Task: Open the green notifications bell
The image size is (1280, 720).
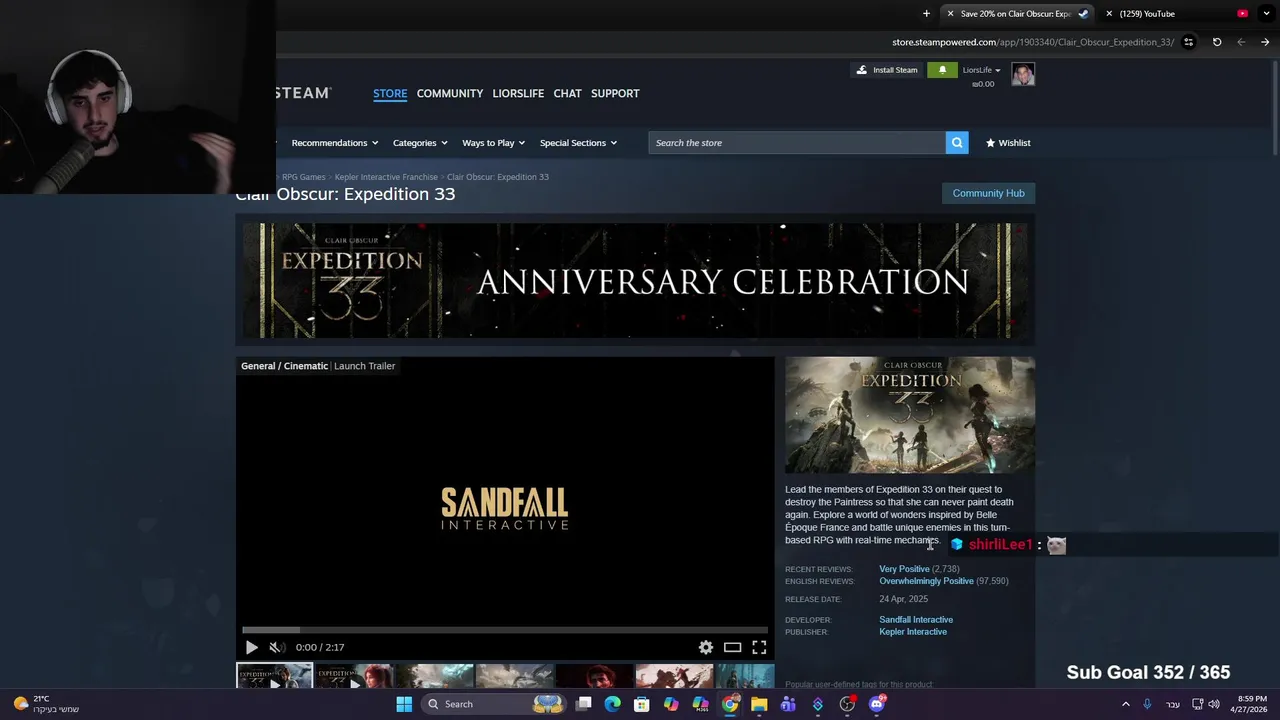Action: coord(942,70)
